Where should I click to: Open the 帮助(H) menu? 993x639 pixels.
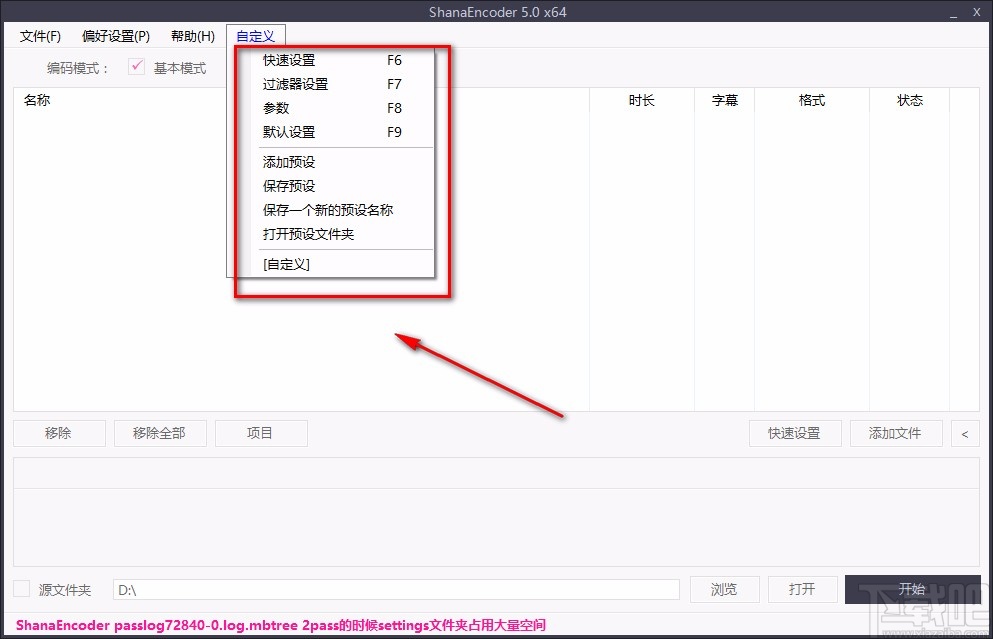point(193,36)
